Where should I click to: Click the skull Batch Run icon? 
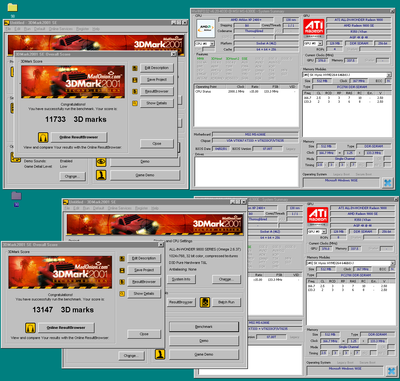pyautogui.click(x=205, y=302)
